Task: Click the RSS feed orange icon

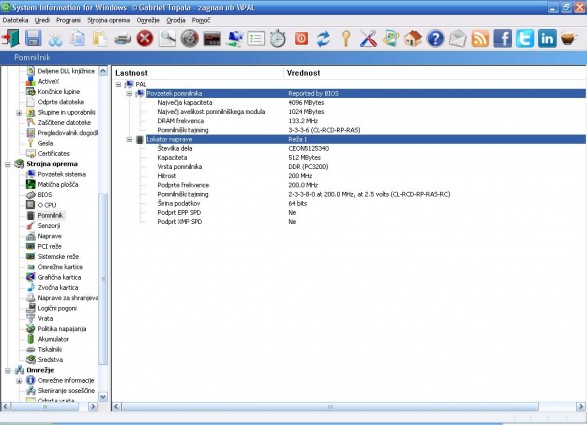Action: pos(480,39)
